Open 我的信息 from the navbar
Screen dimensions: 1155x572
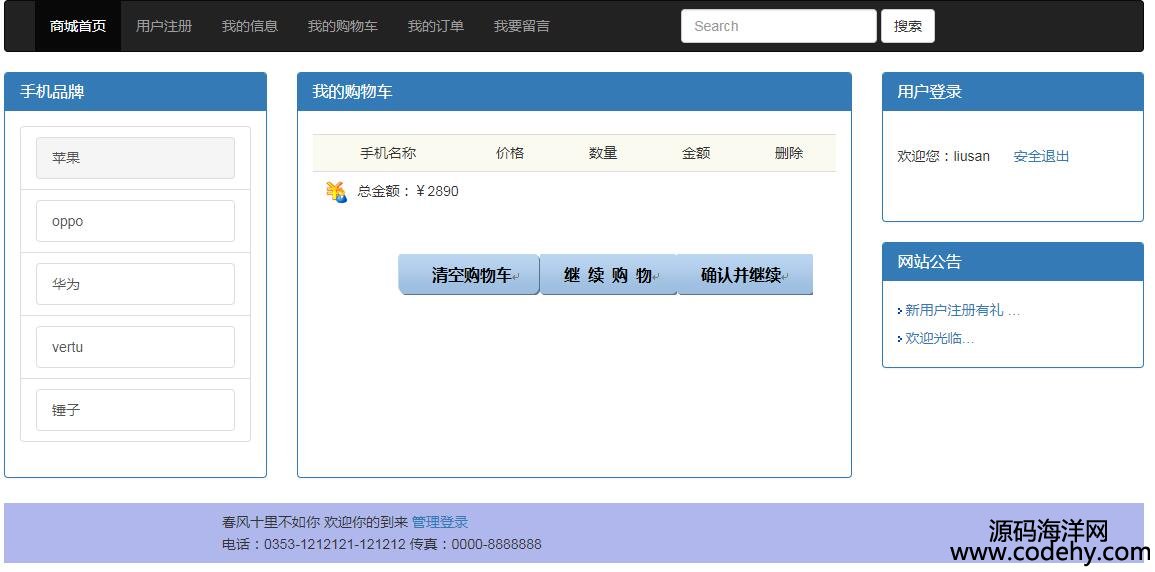pos(250,26)
